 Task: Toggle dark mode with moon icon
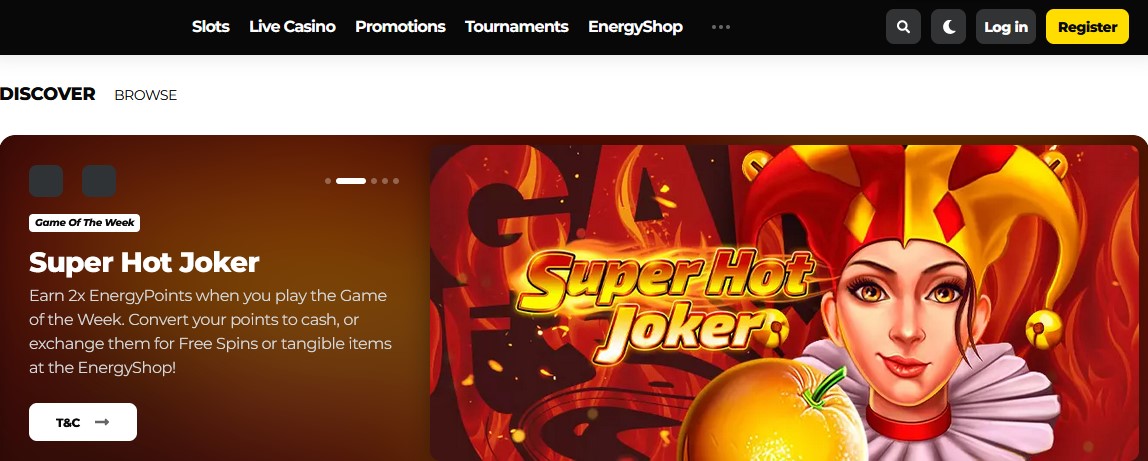click(x=949, y=27)
